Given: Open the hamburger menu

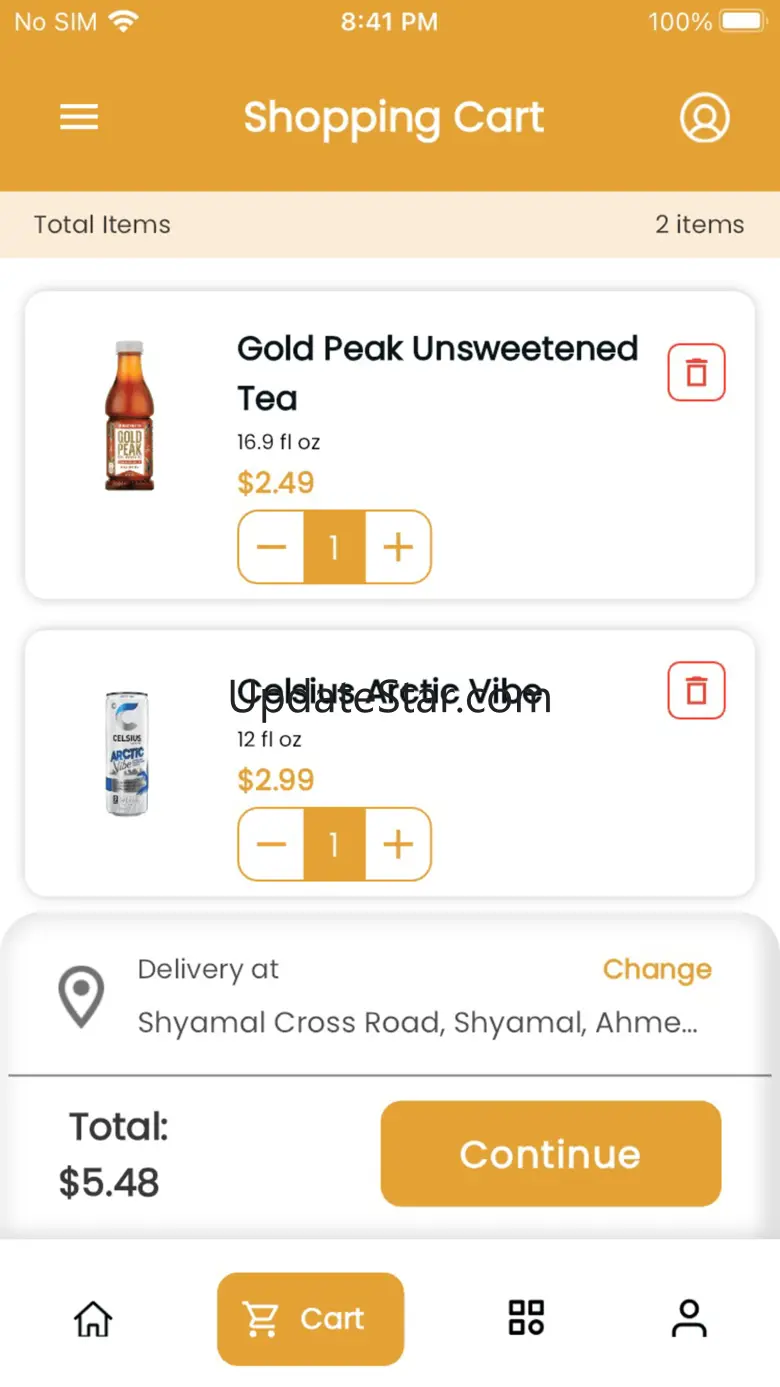Looking at the screenshot, I should pos(79,118).
